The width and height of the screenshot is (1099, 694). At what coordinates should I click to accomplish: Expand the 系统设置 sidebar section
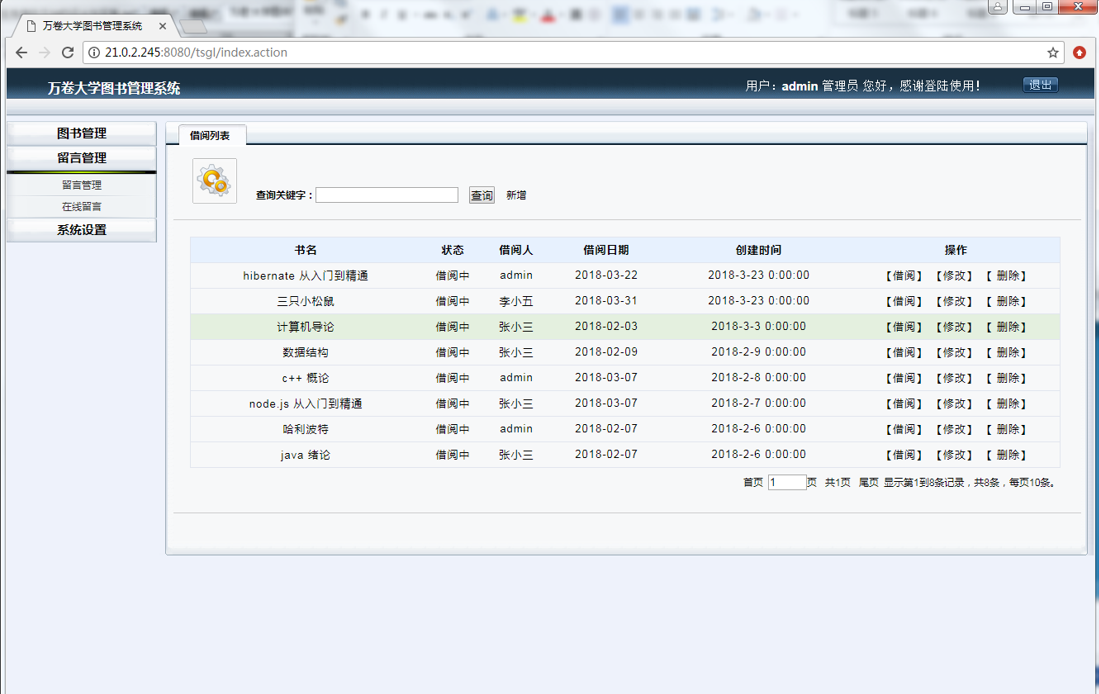tap(81, 230)
